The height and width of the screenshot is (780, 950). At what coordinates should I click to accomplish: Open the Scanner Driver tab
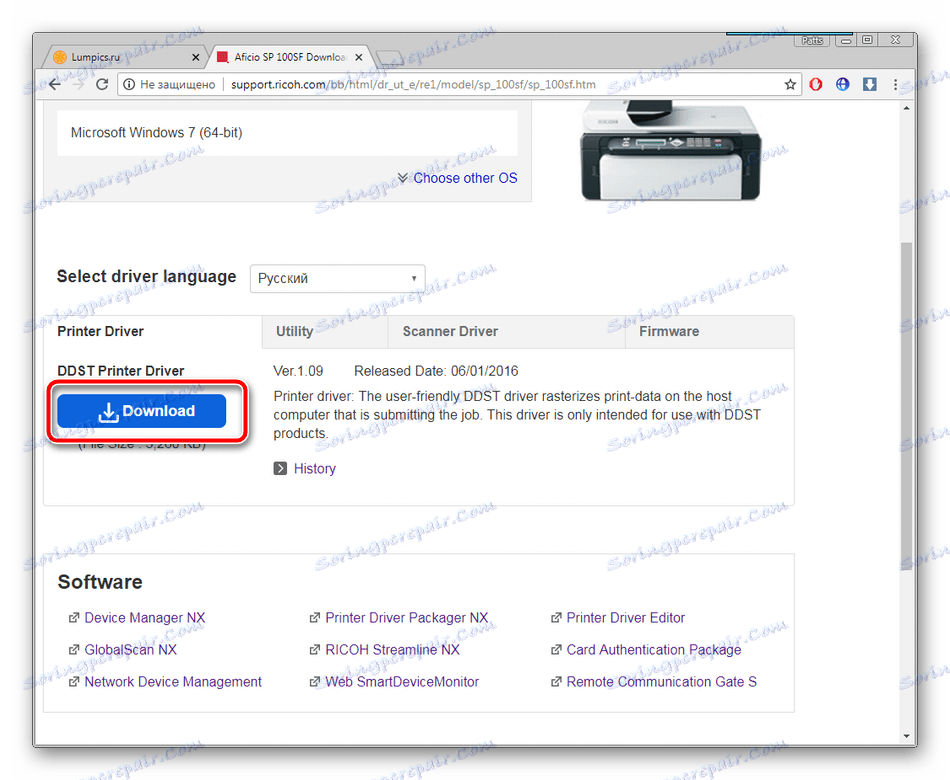[507, 332]
